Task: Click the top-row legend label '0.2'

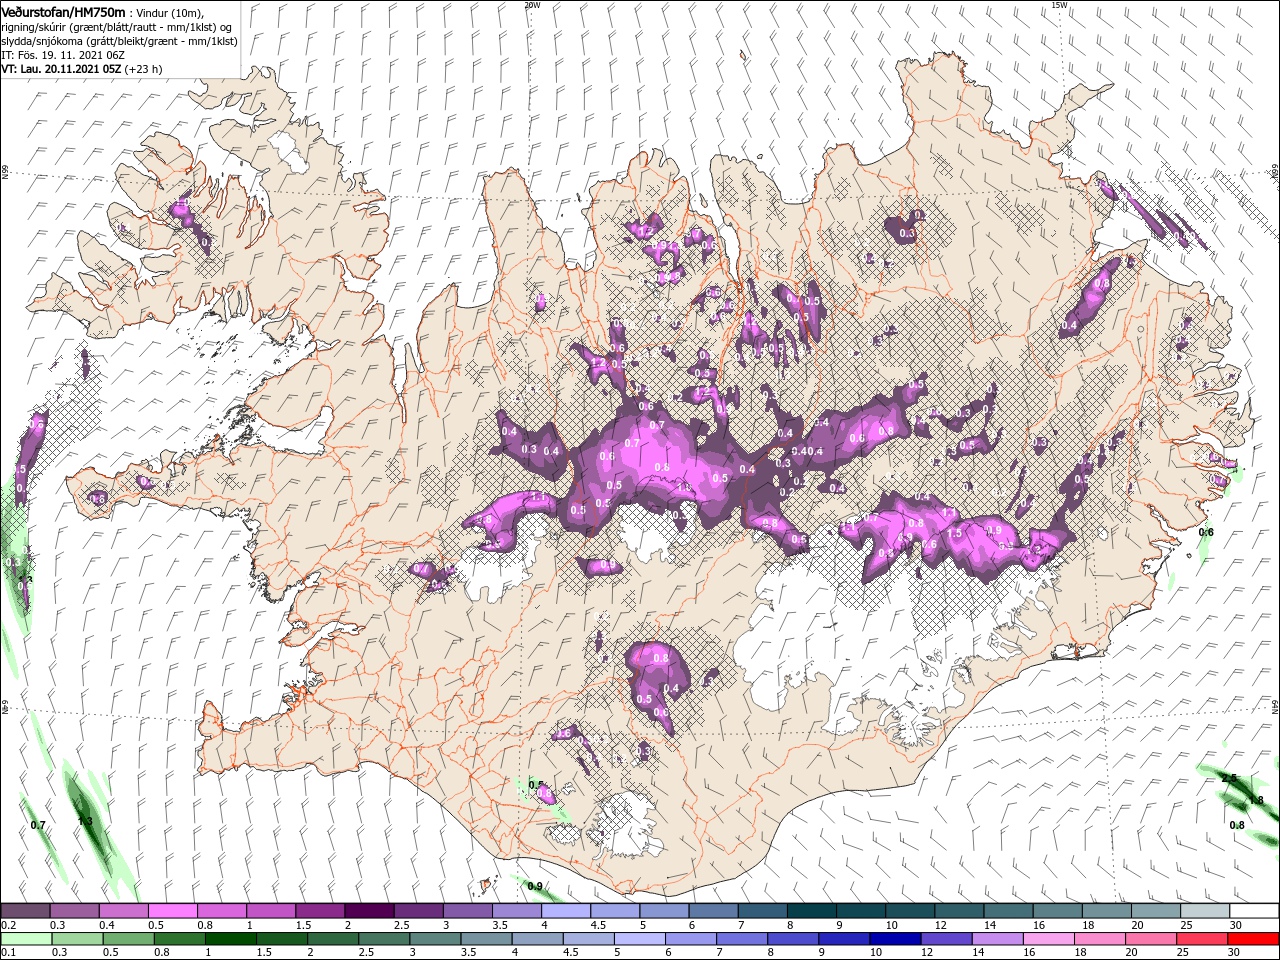Action: (9, 925)
